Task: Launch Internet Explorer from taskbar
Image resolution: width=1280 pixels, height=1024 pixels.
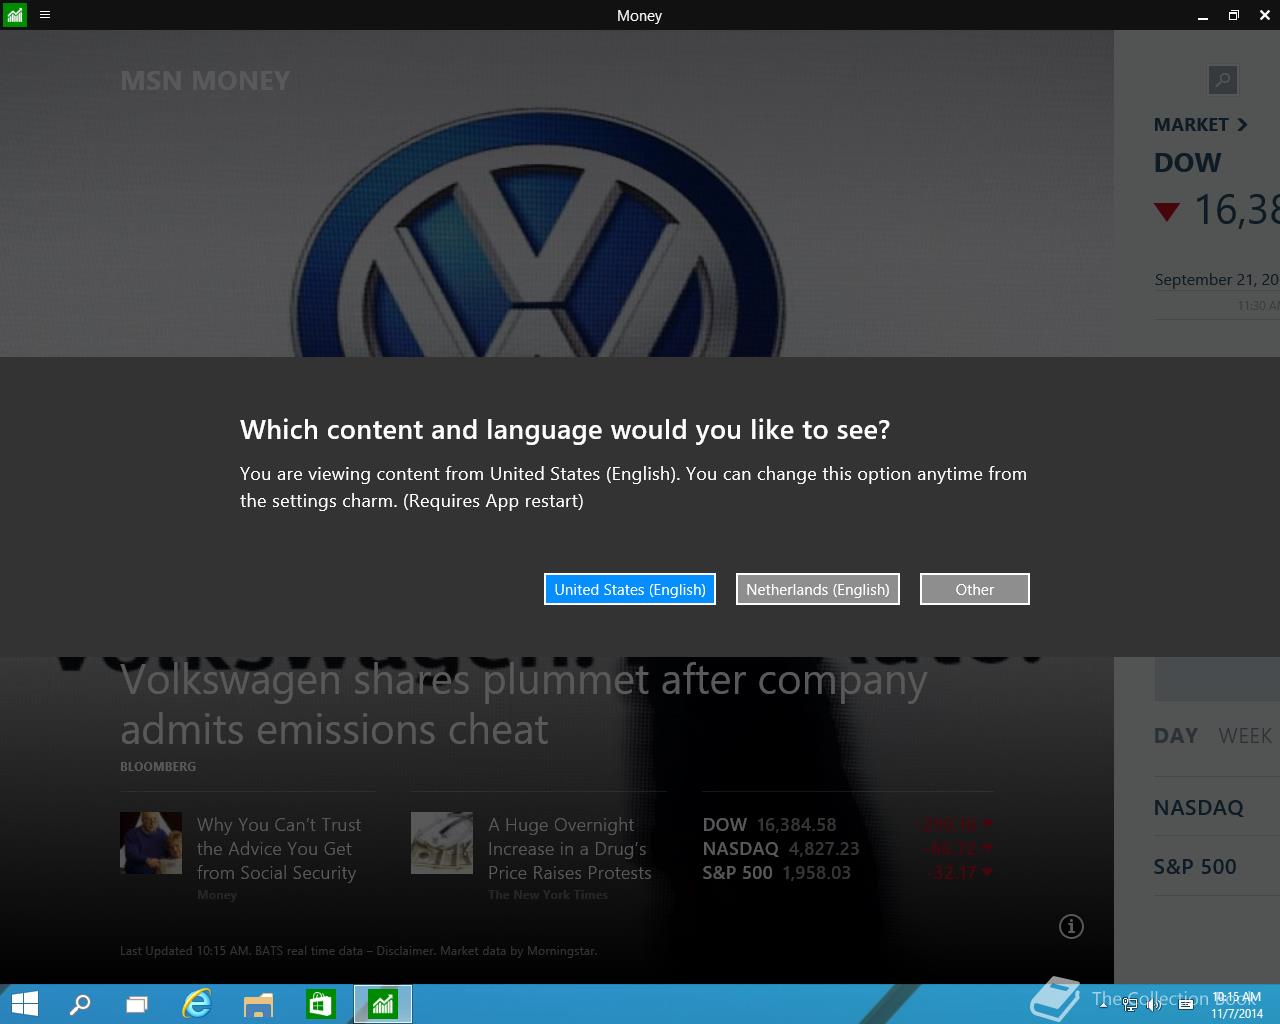Action: pos(197,1004)
